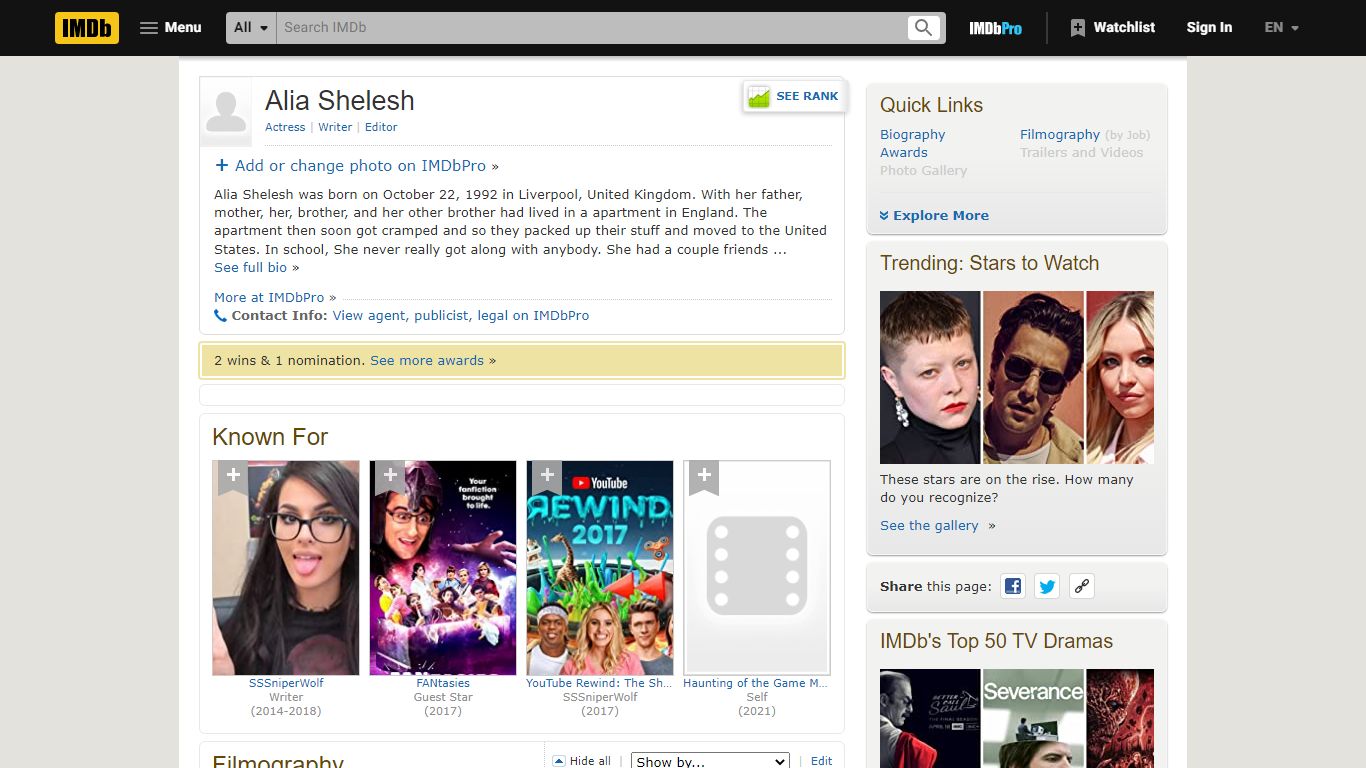The width and height of the screenshot is (1366, 768).
Task: Open Filmography quick link
Action: (1060, 135)
